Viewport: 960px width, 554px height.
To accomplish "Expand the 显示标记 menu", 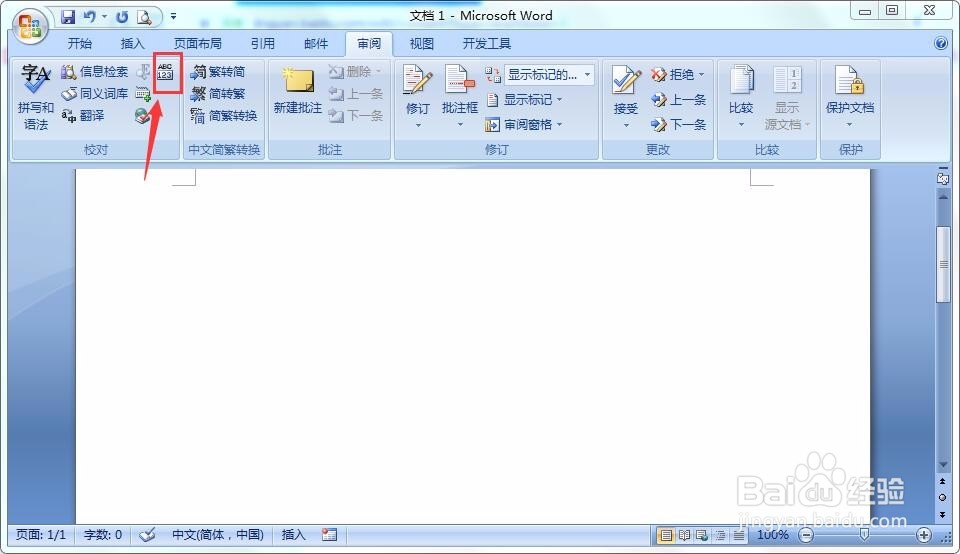I will (x=525, y=100).
